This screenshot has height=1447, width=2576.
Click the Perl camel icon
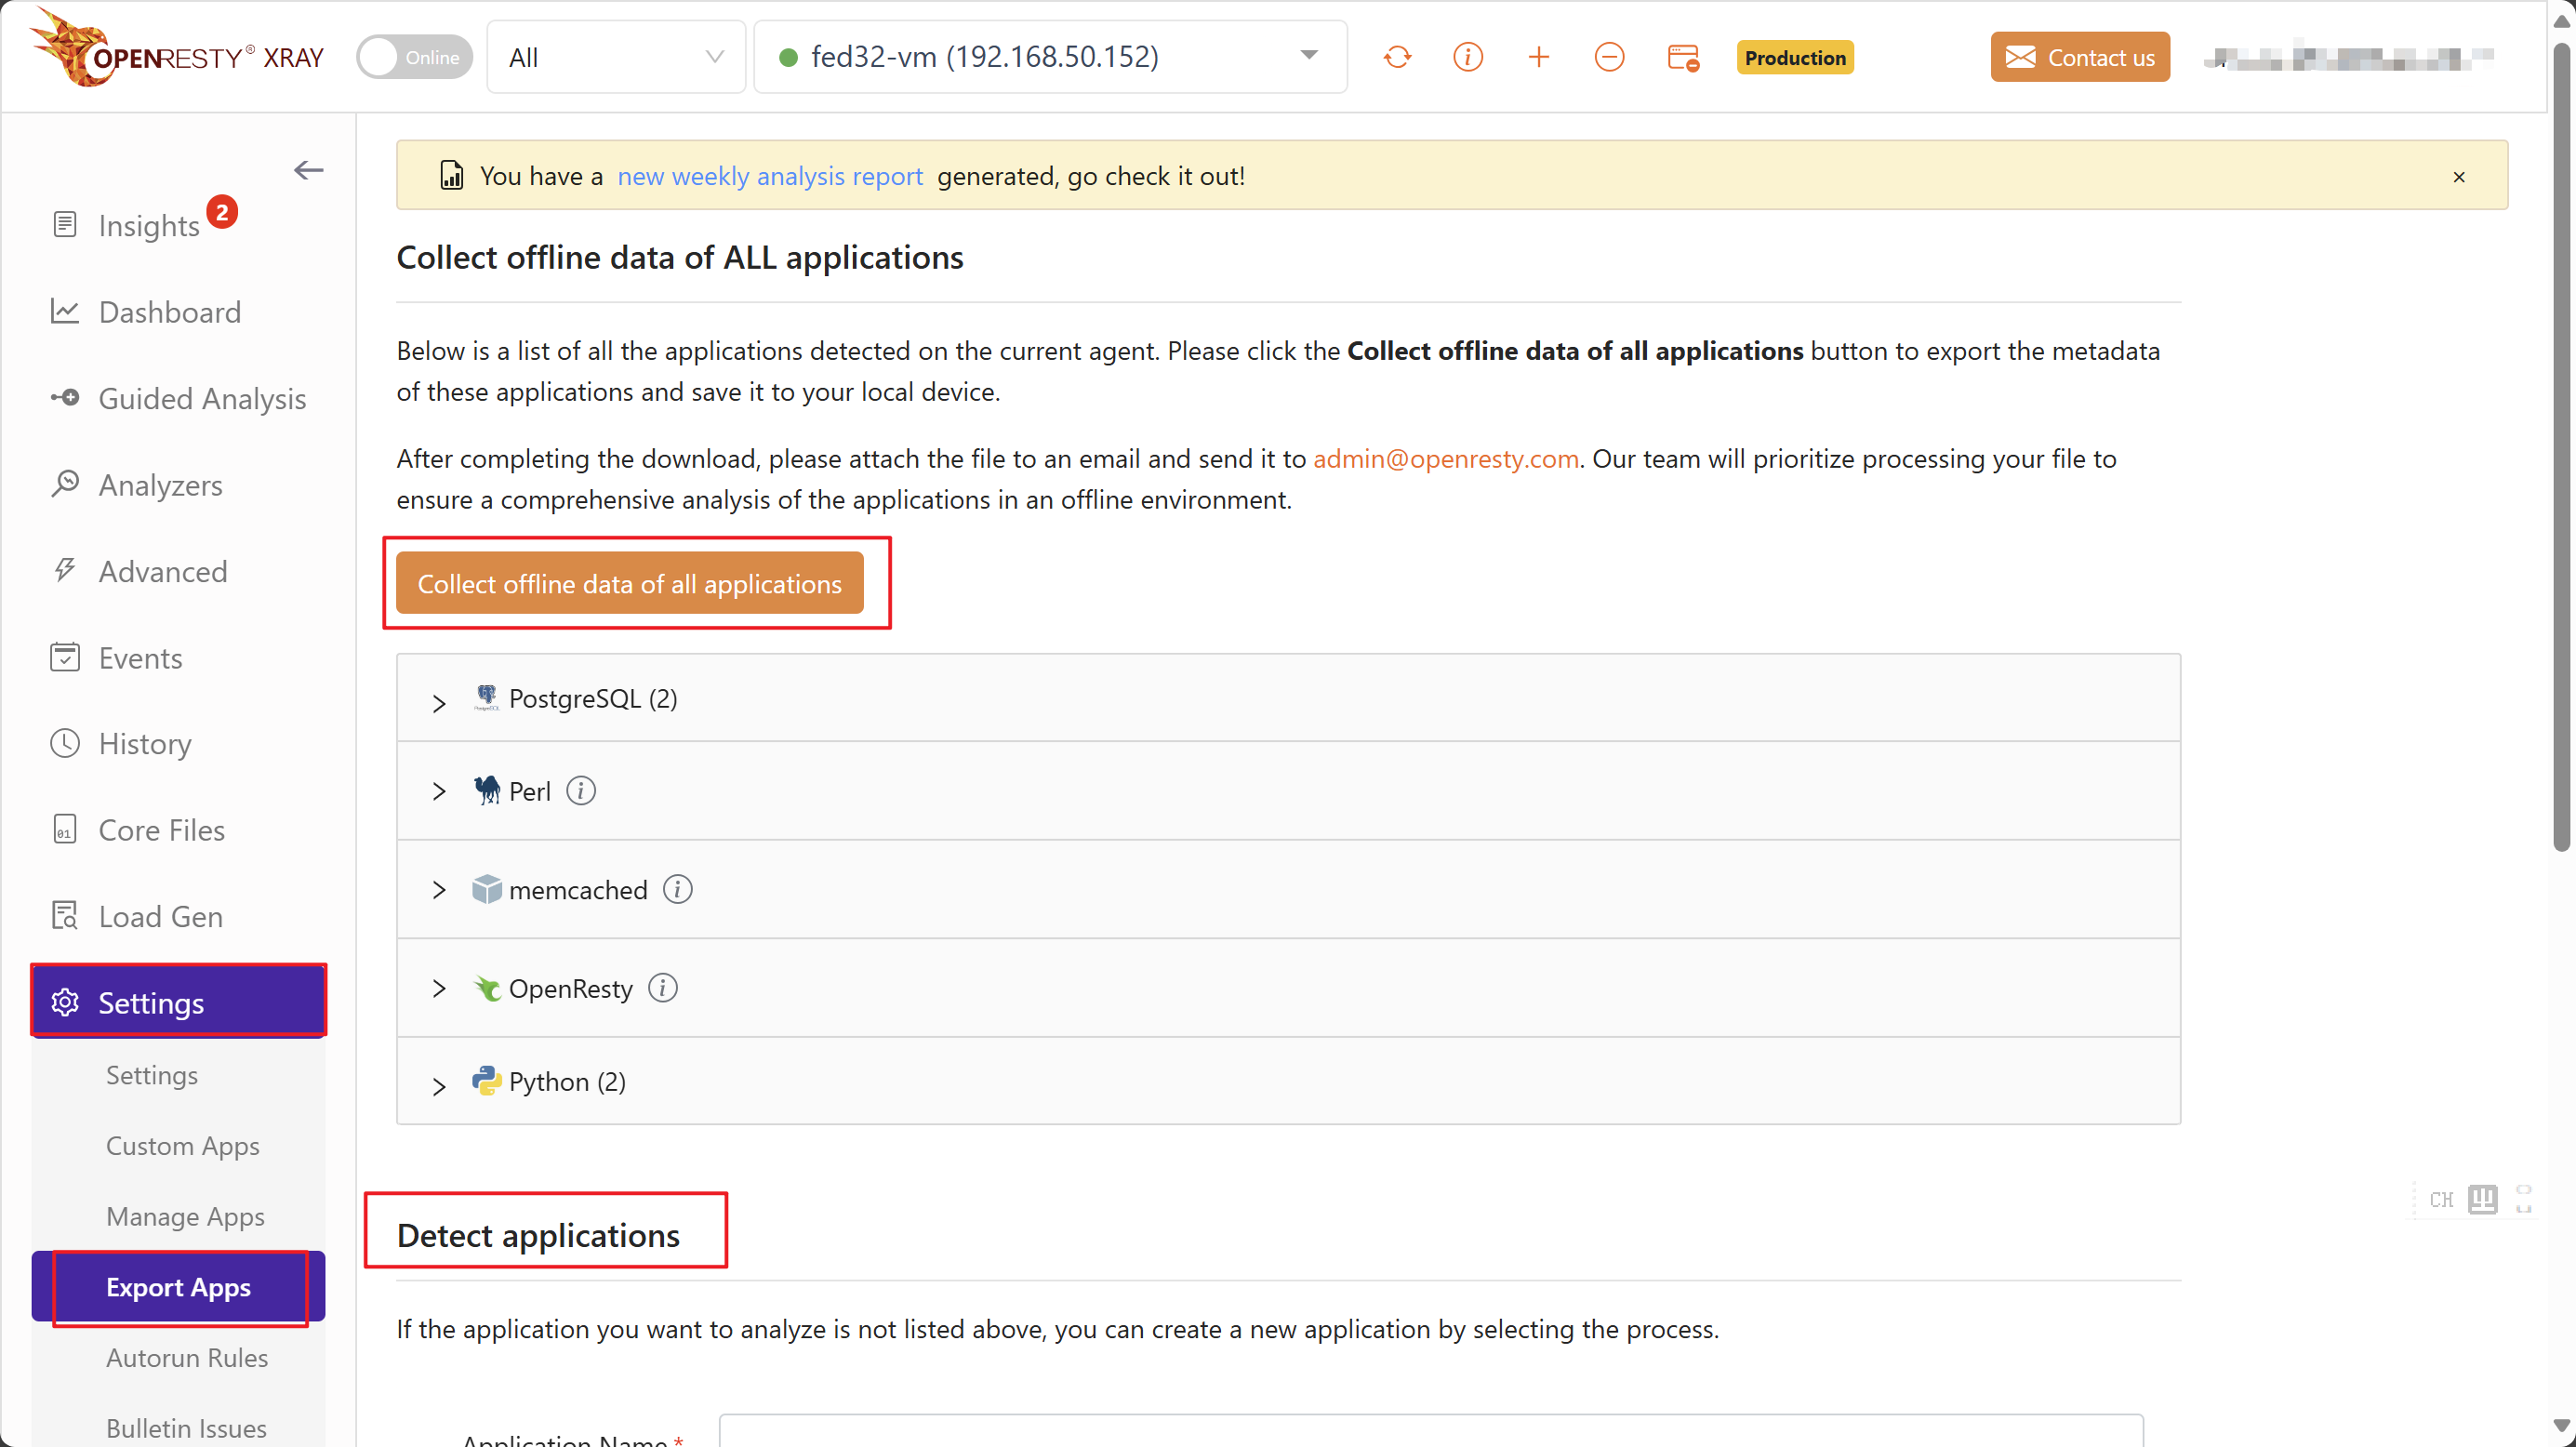coord(486,790)
